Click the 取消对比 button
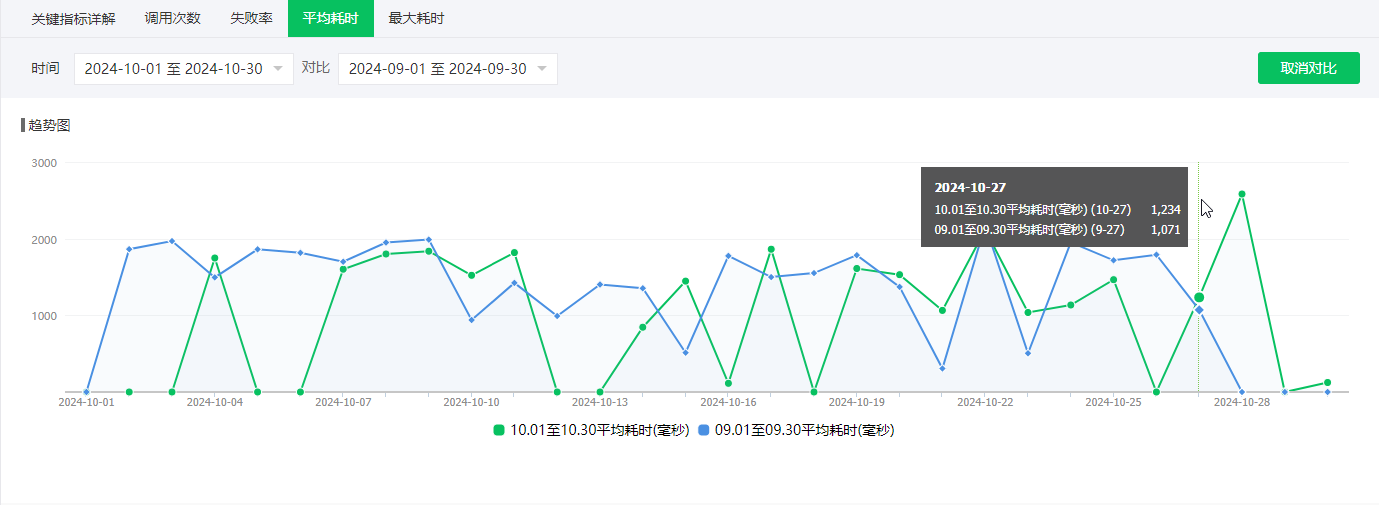 [x=1309, y=68]
